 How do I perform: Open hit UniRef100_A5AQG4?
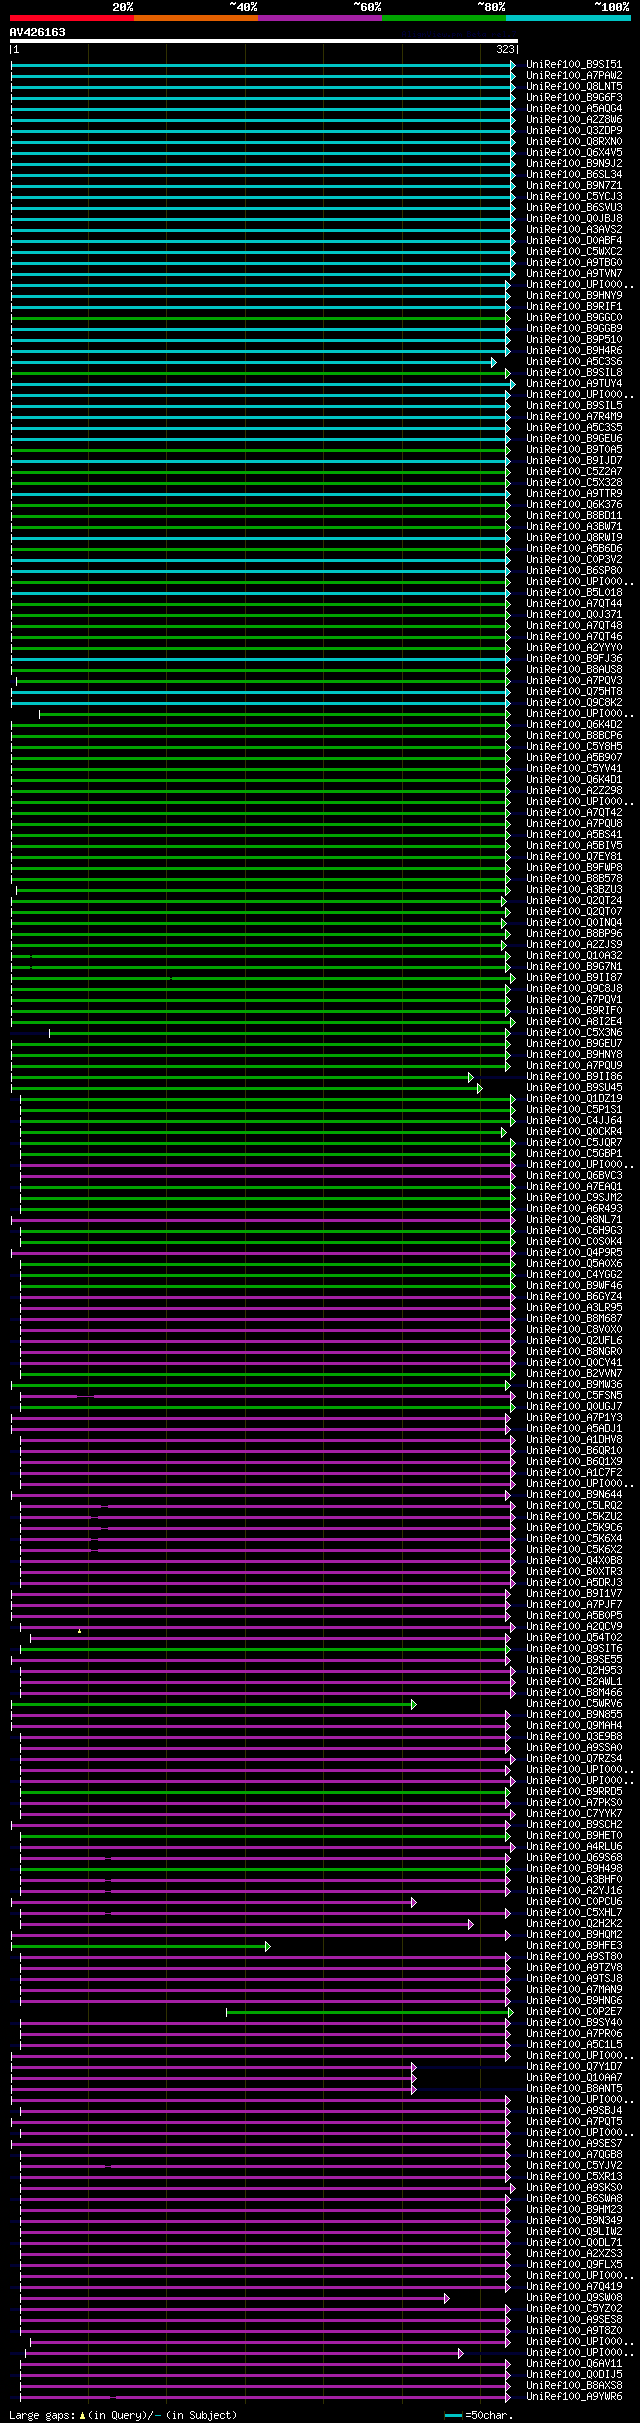coord(574,109)
